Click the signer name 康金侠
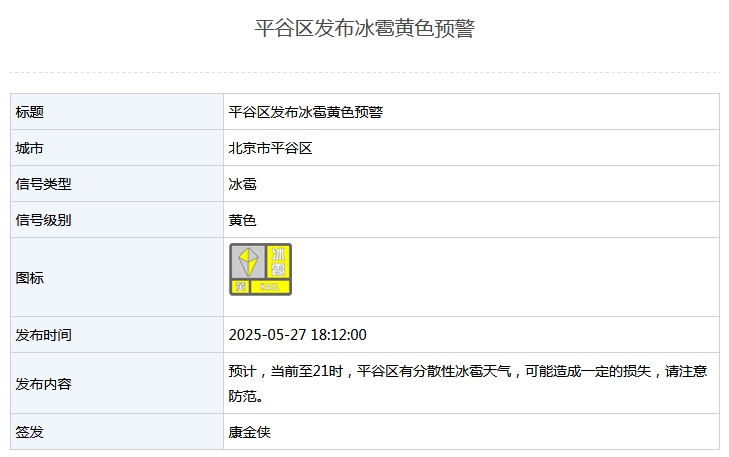The width and height of the screenshot is (729, 457). tap(249, 432)
